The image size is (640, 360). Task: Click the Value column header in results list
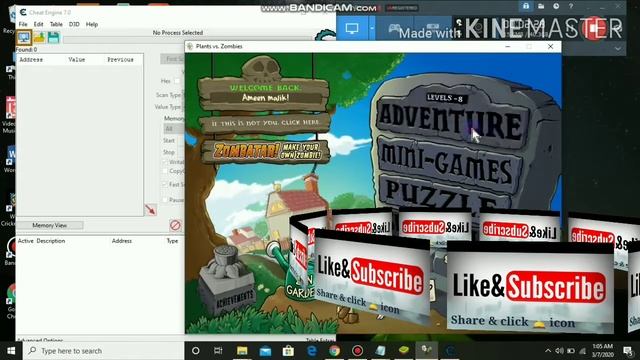[77, 60]
